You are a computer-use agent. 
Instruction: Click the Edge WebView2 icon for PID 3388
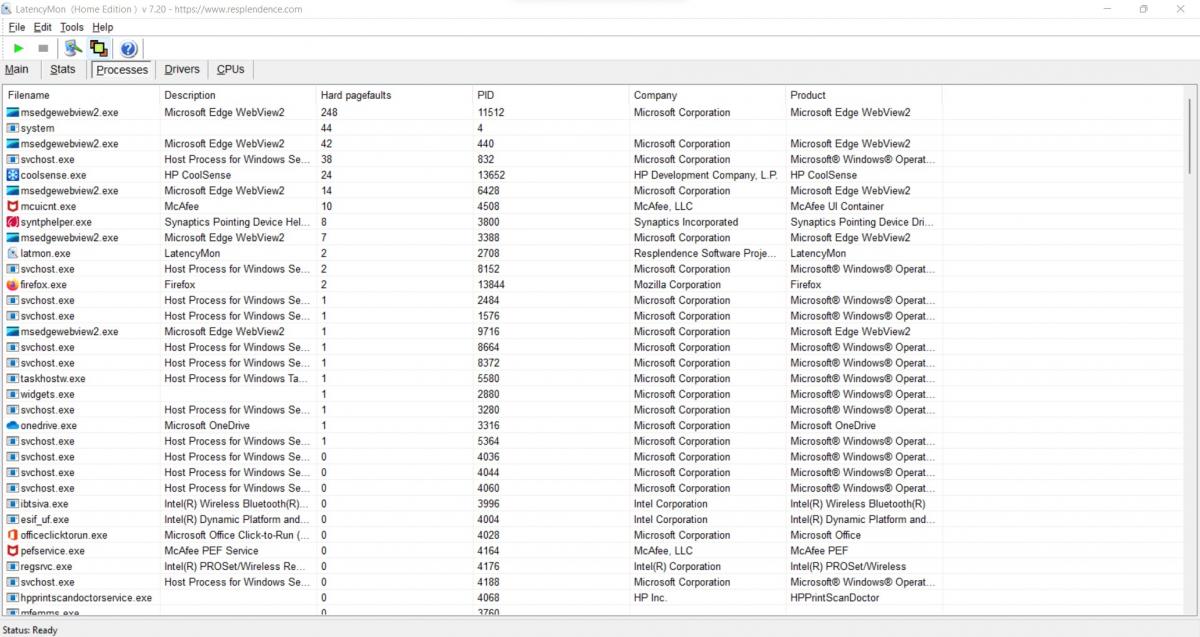click(12, 238)
